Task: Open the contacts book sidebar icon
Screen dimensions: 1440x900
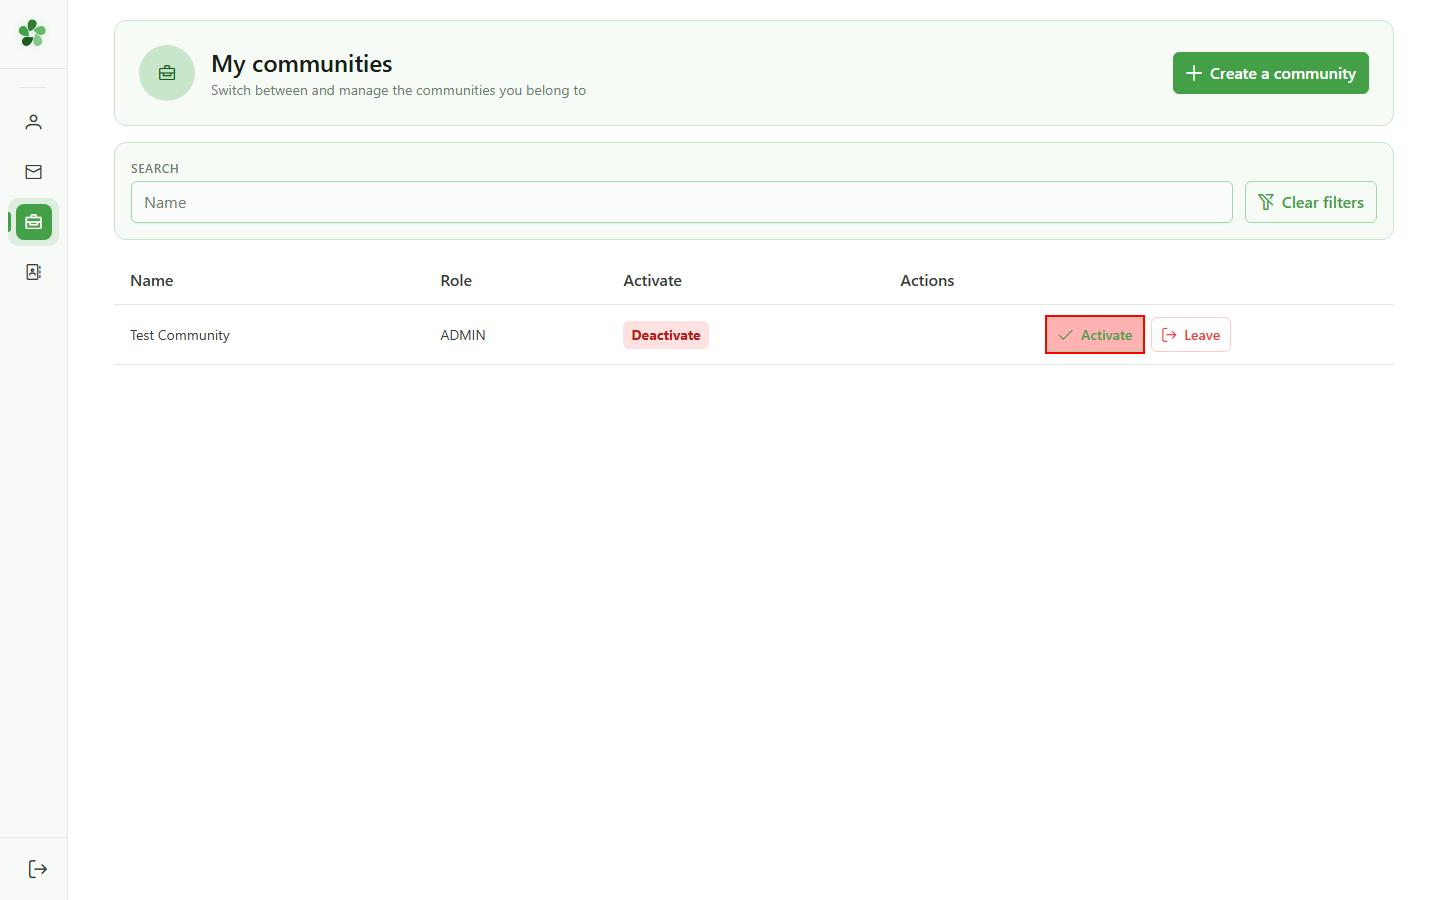Action: 34,272
